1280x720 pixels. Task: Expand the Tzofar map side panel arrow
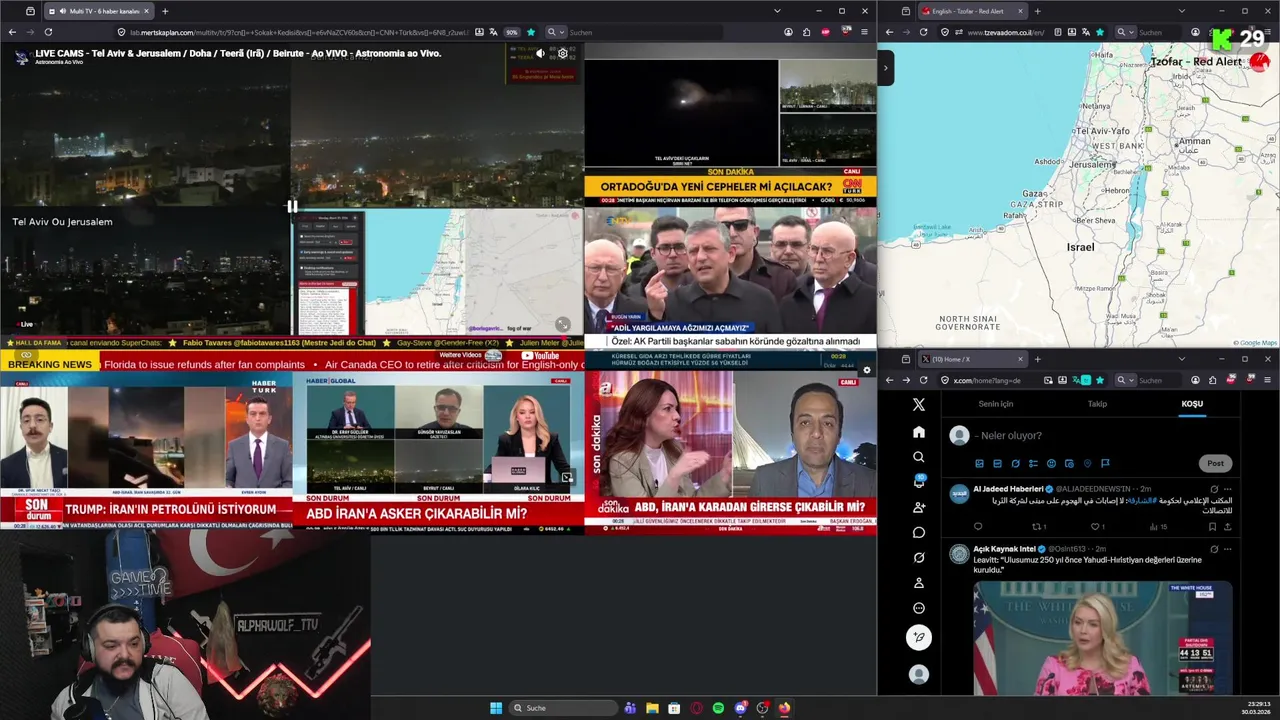pyautogui.click(x=885, y=68)
